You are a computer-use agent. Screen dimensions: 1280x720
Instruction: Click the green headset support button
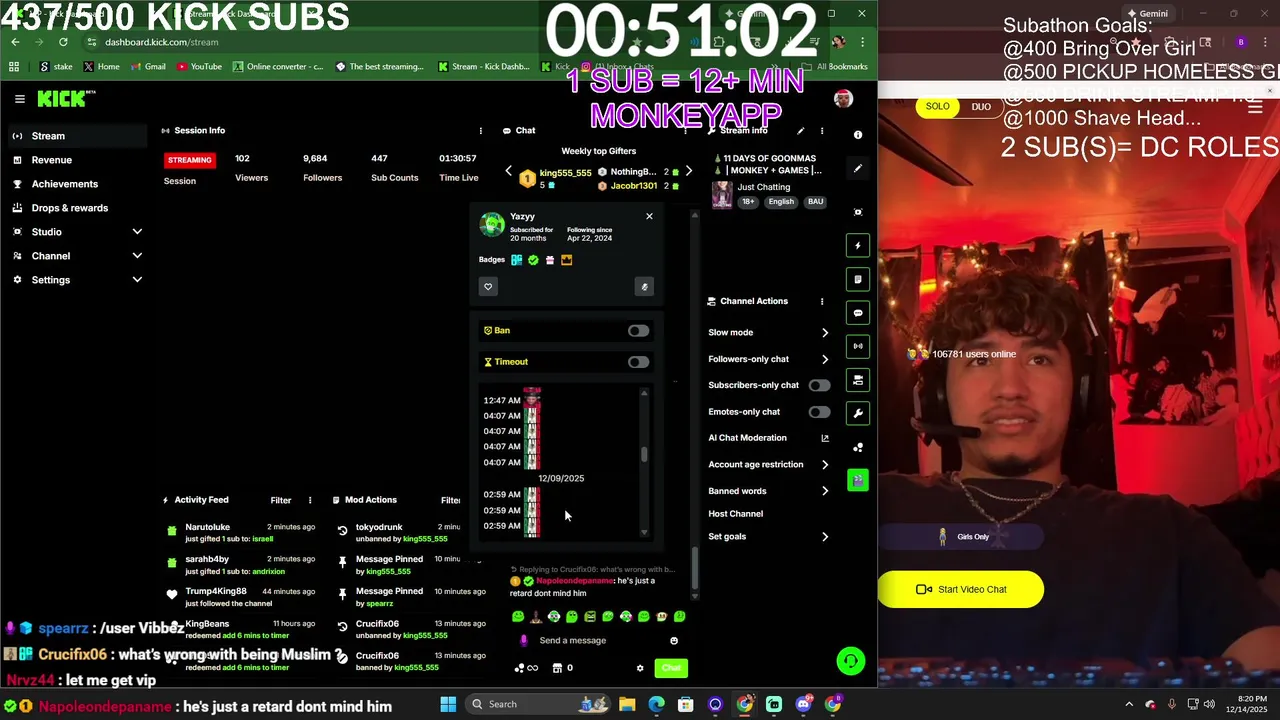tap(851, 660)
